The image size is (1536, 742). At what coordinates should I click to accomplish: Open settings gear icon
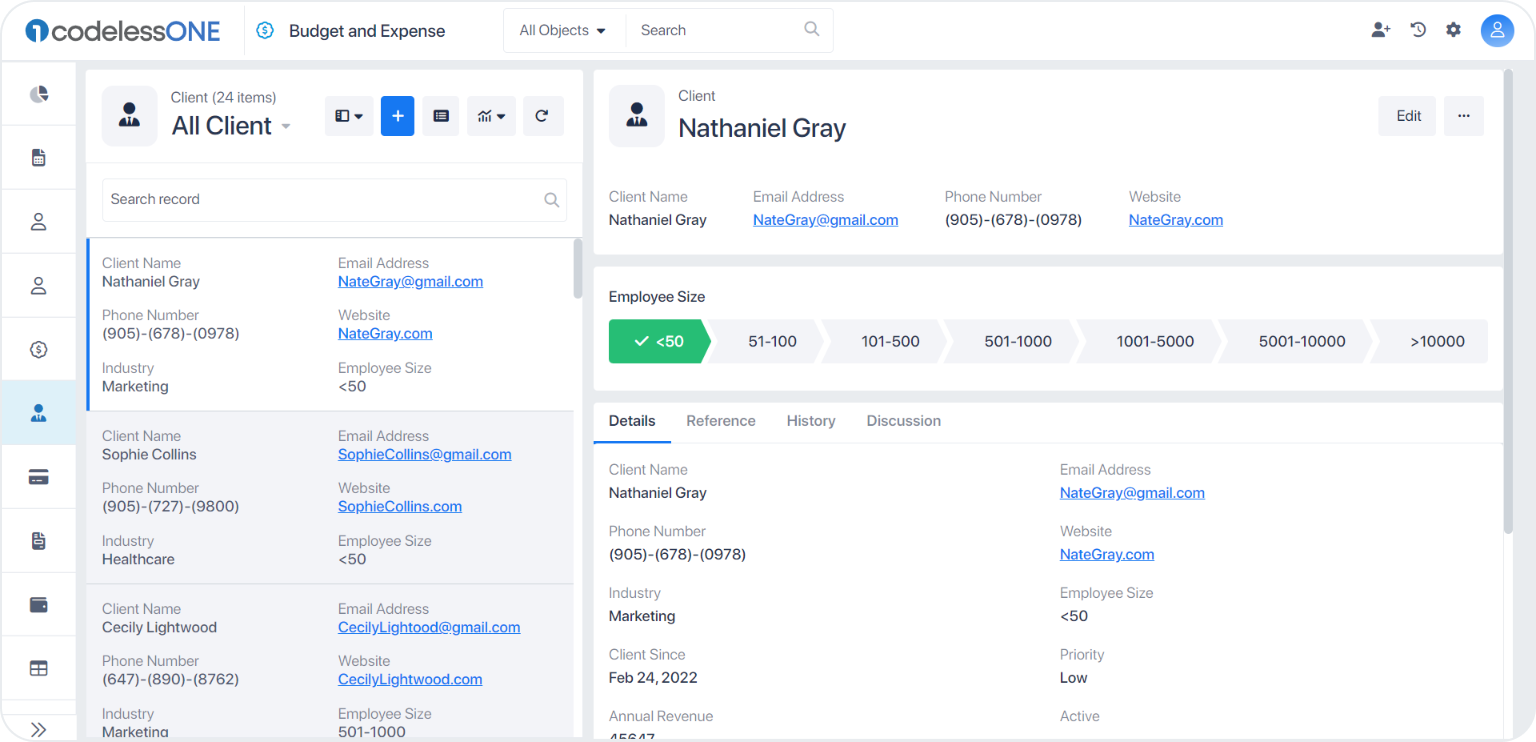[x=1453, y=30]
